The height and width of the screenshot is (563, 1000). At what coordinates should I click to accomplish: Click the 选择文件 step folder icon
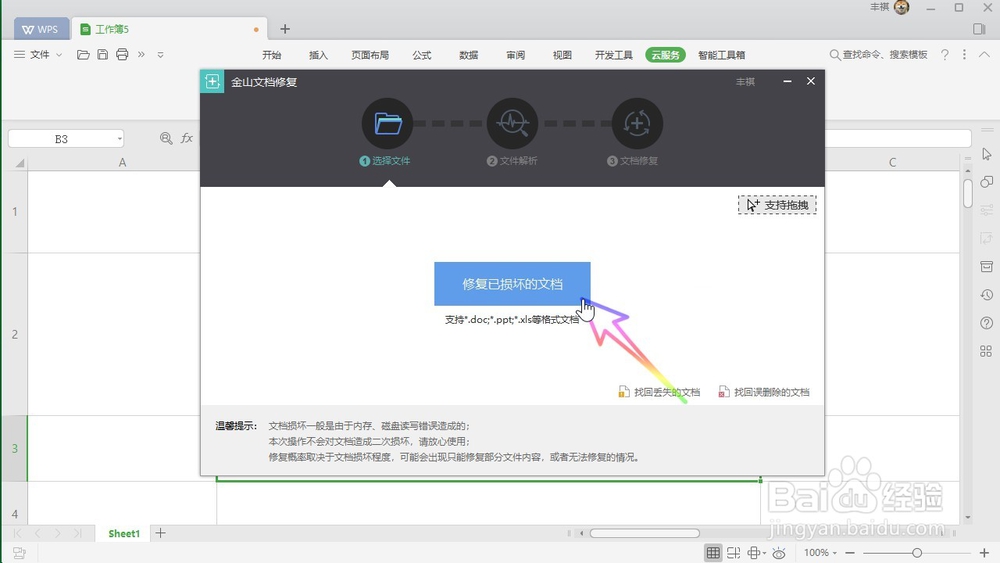(387, 123)
